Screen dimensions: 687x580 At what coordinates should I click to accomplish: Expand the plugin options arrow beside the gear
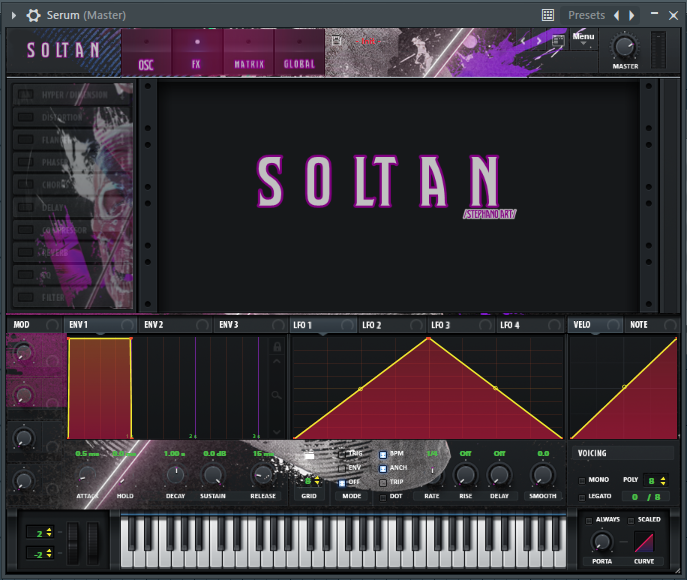14,15
